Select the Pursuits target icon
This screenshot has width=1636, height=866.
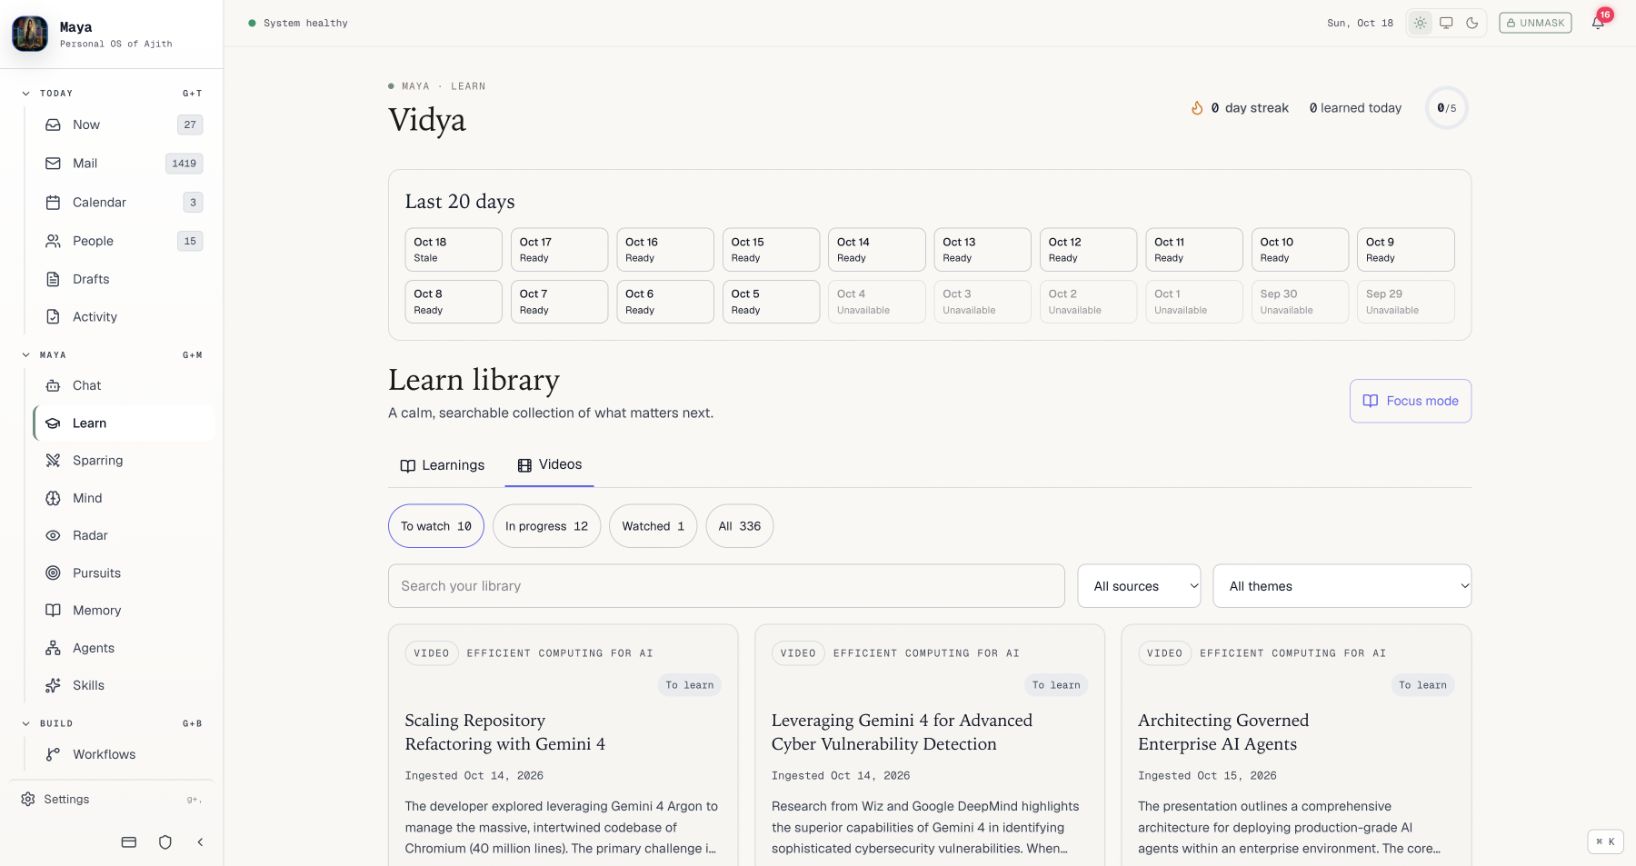pos(53,573)
